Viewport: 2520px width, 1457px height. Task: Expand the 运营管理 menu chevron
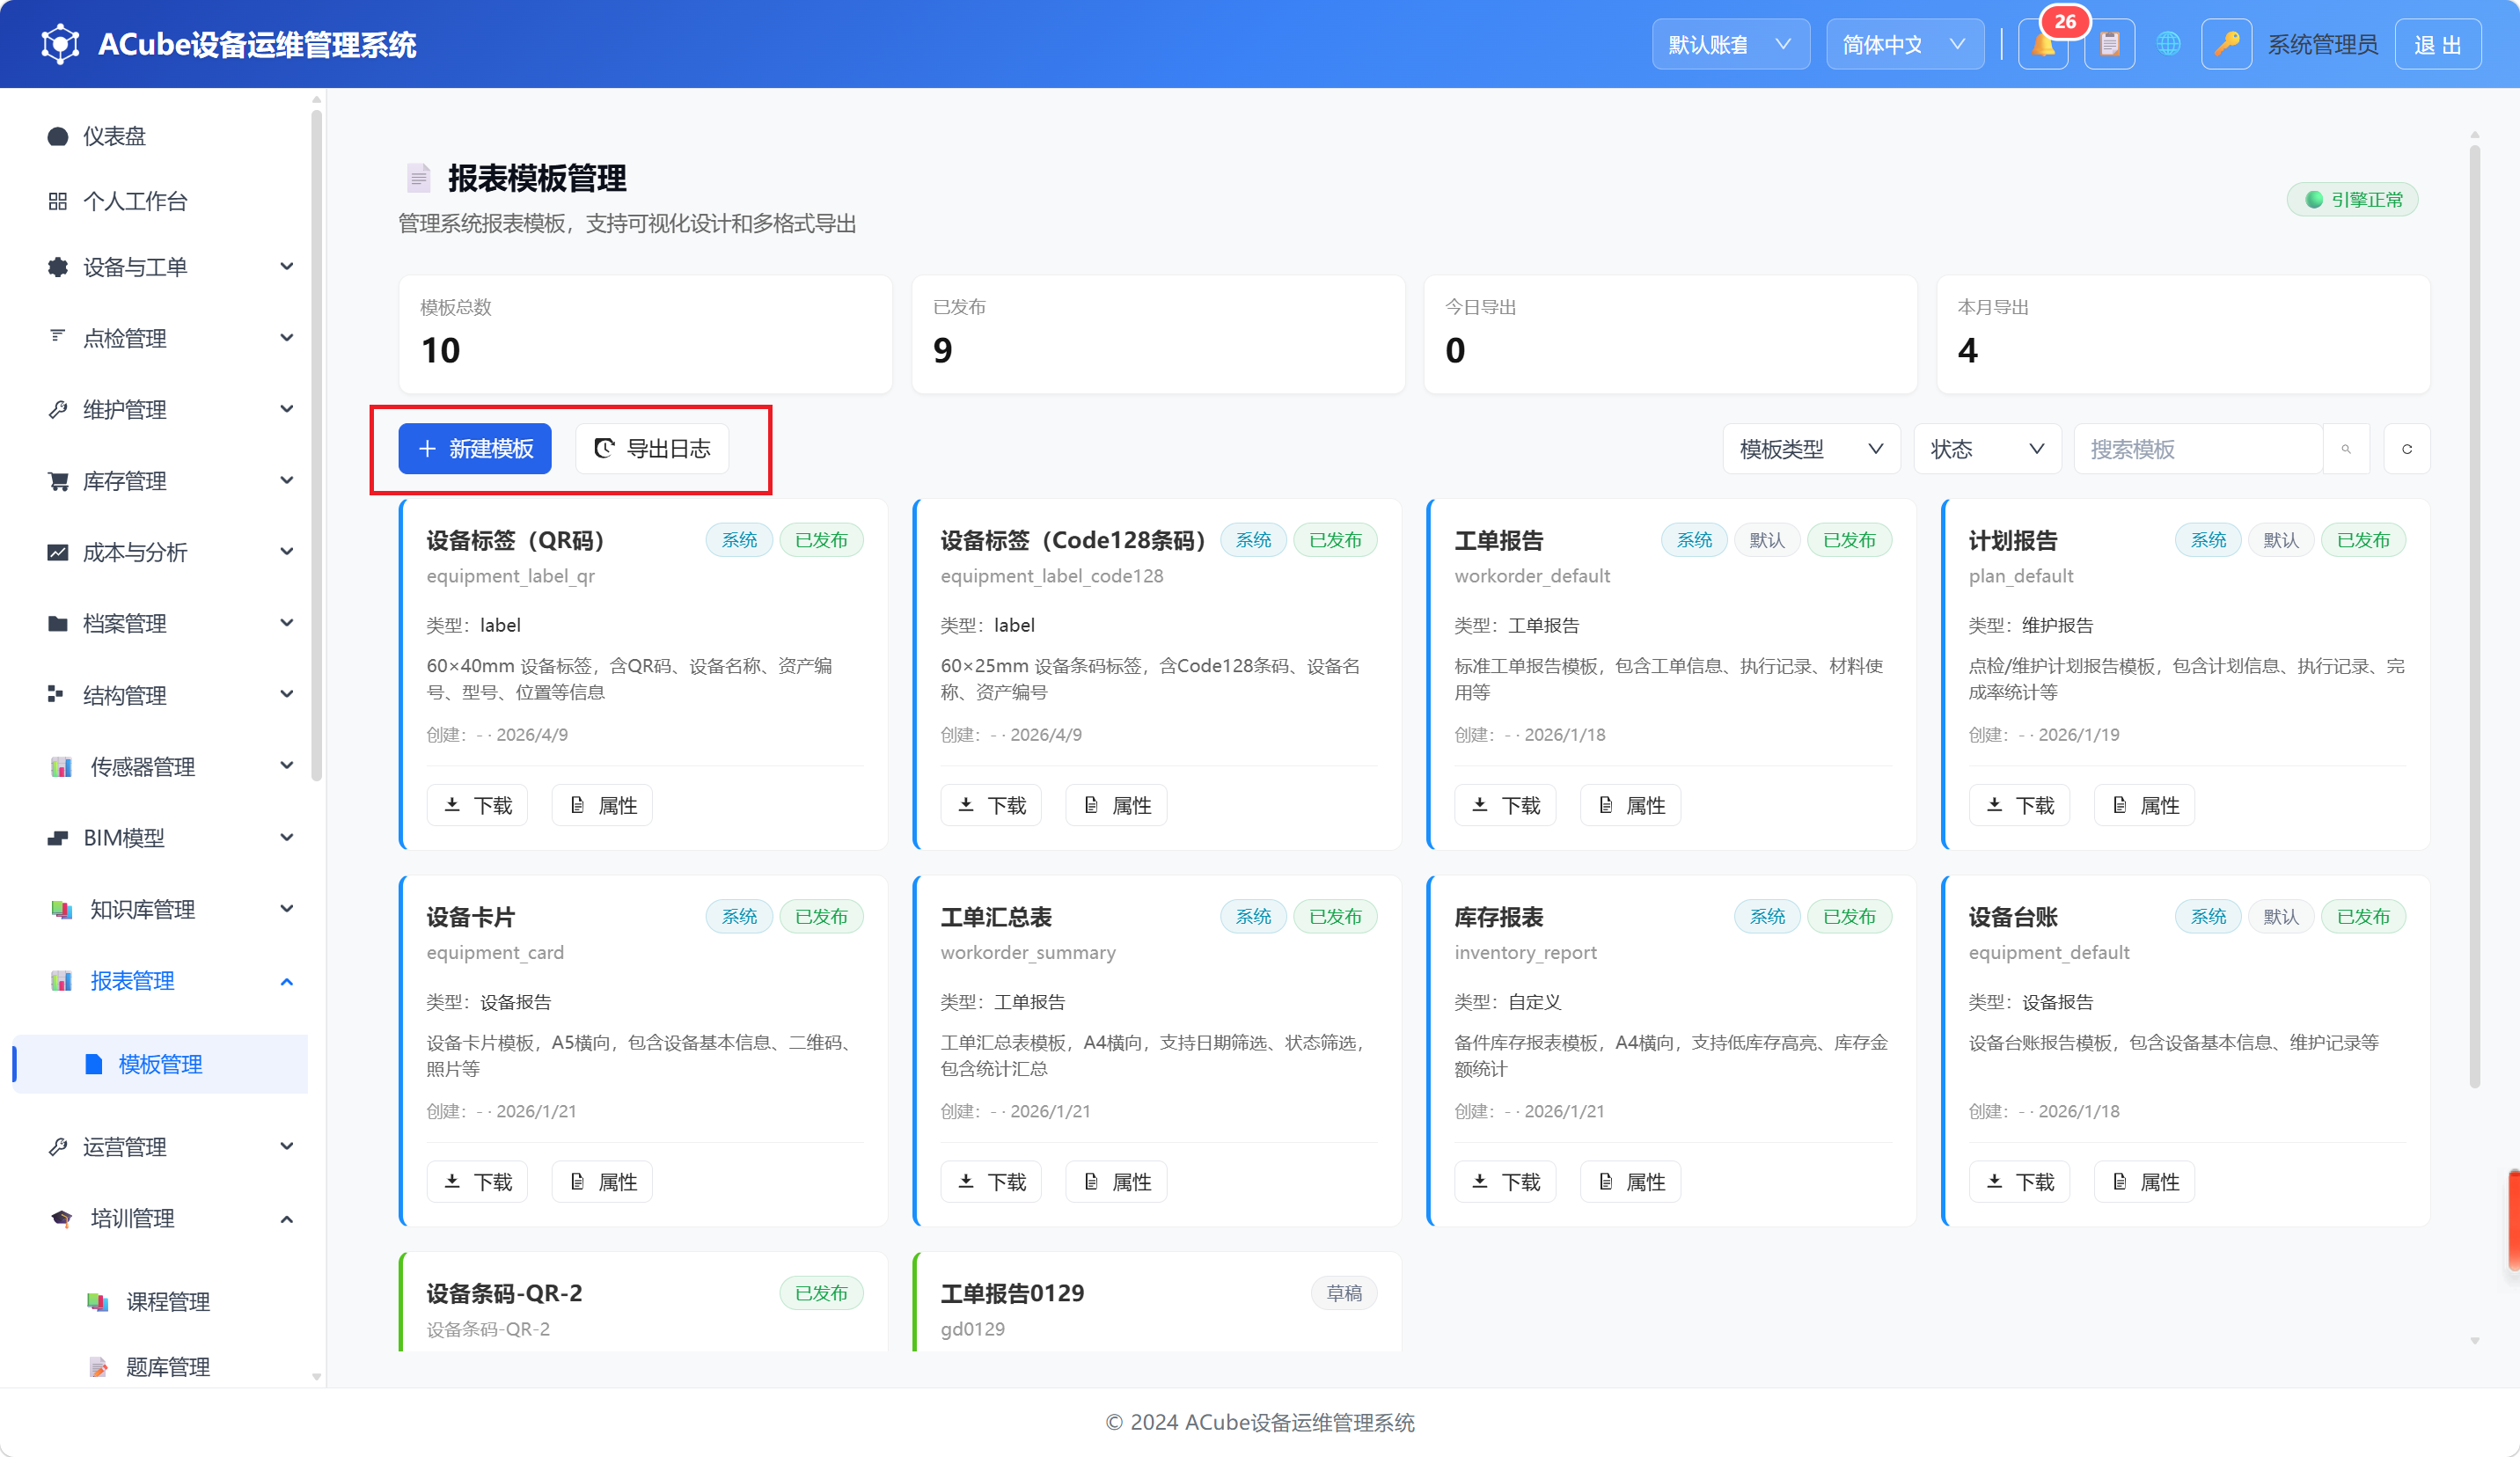(x=287, y=1147)
